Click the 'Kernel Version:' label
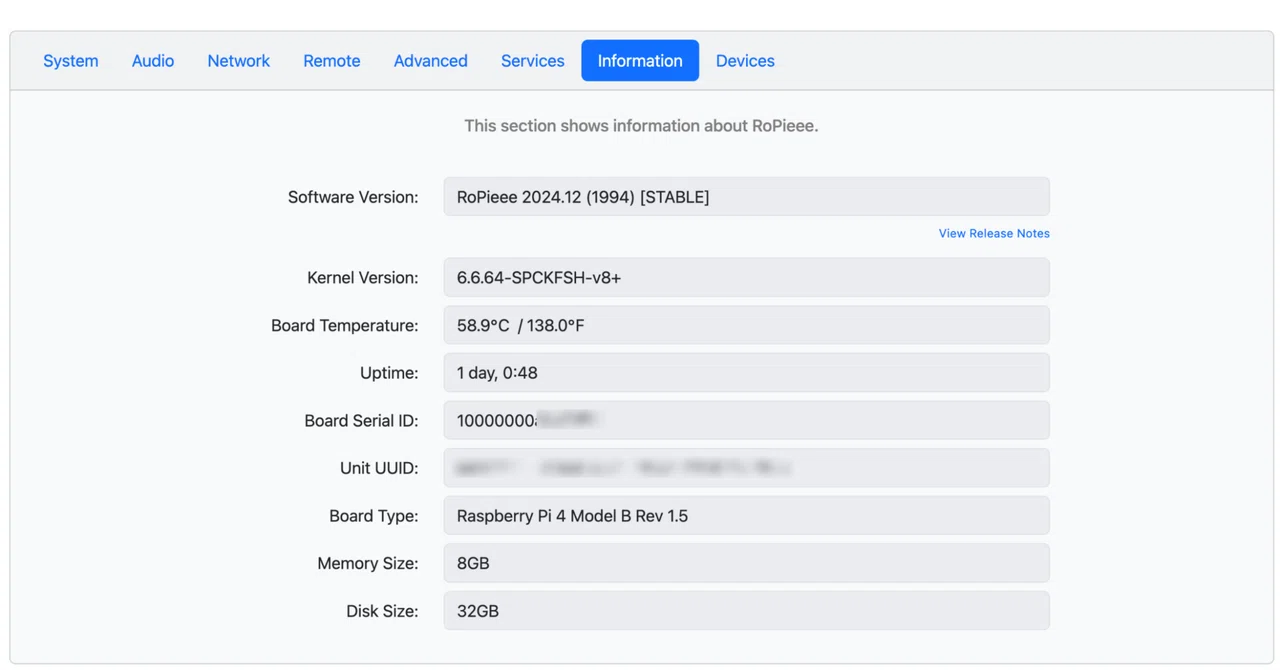The width and height of the screenshot is (1280, 670). [363, 278]
